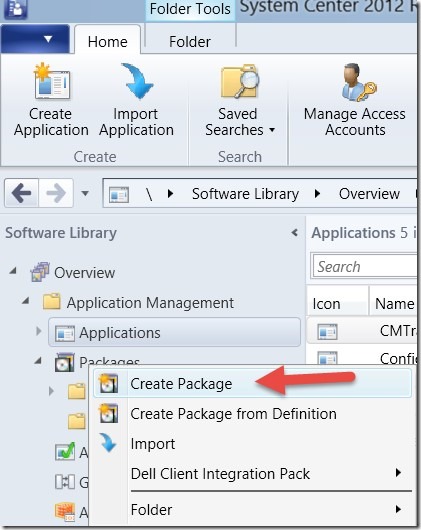Image resolution: width=421 pixels, height=530 pixels.
Task: Select the Home ribbon tab
Action: (107, 40)
